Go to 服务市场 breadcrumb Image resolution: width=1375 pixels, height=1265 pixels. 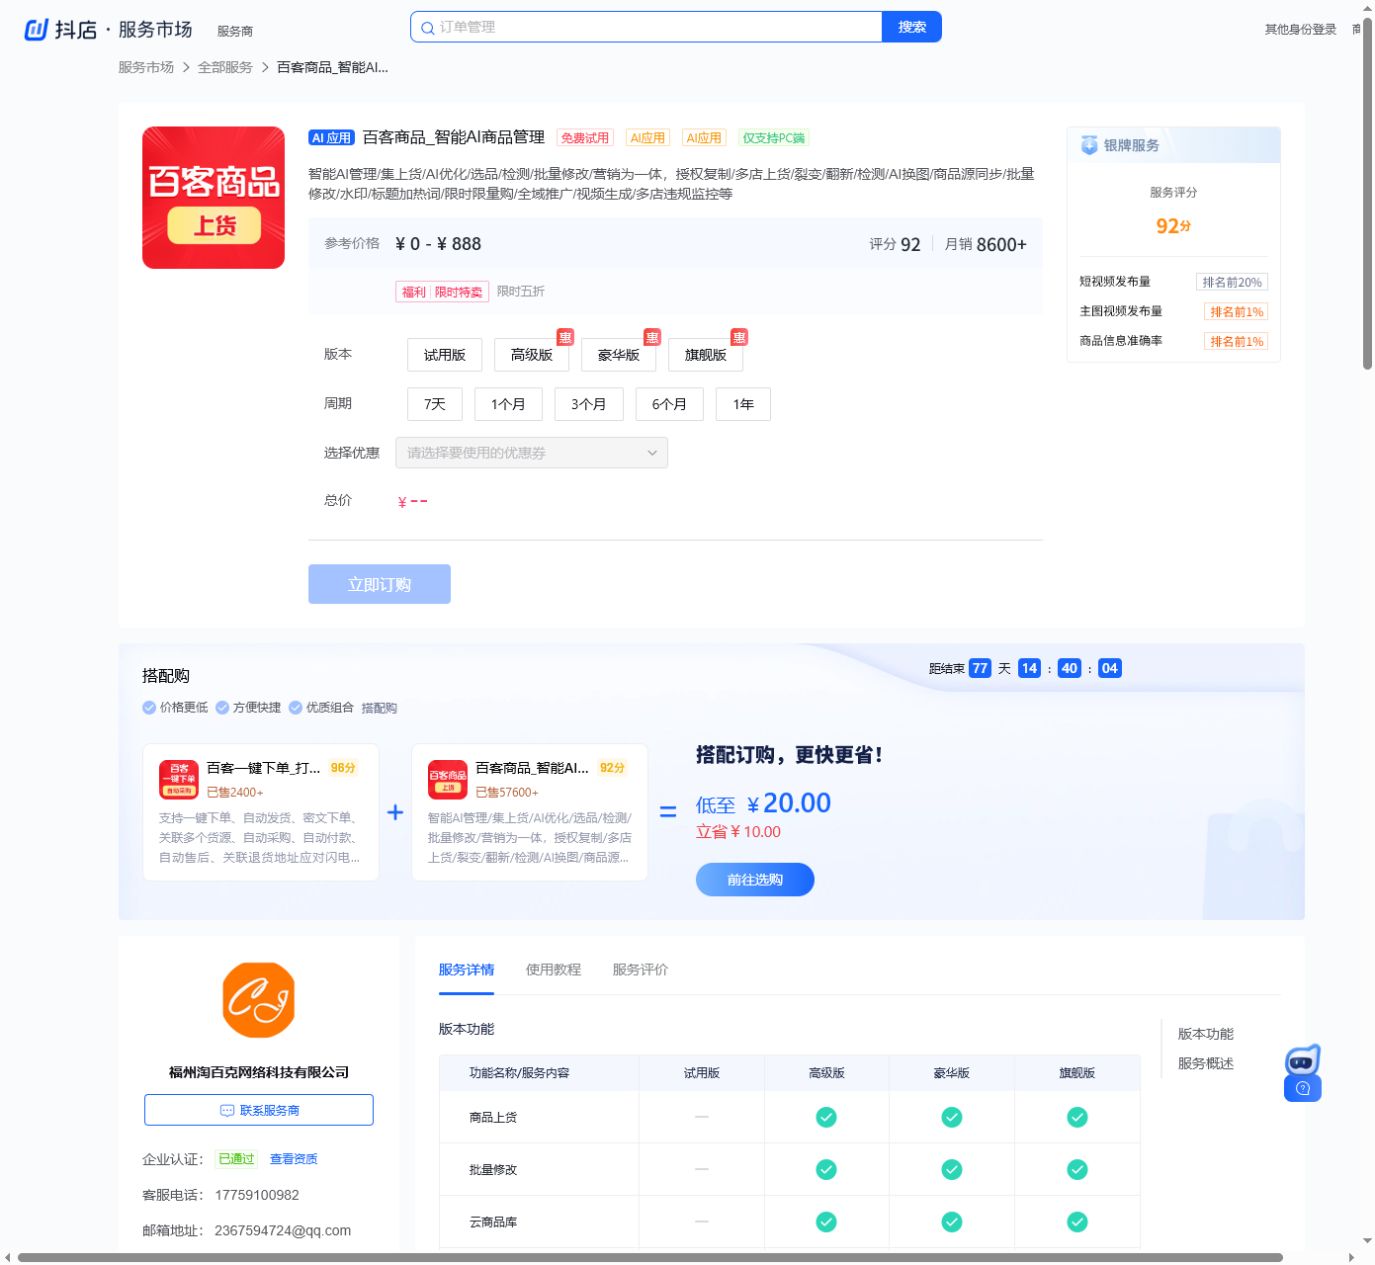[146, 67]
